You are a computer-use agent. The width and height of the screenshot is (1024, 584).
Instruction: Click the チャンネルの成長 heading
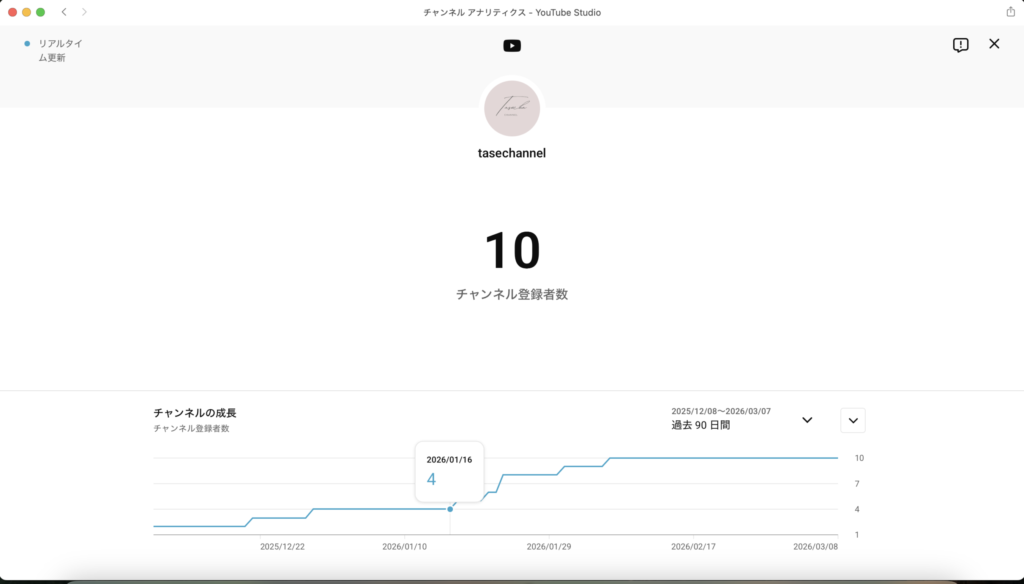195,413
